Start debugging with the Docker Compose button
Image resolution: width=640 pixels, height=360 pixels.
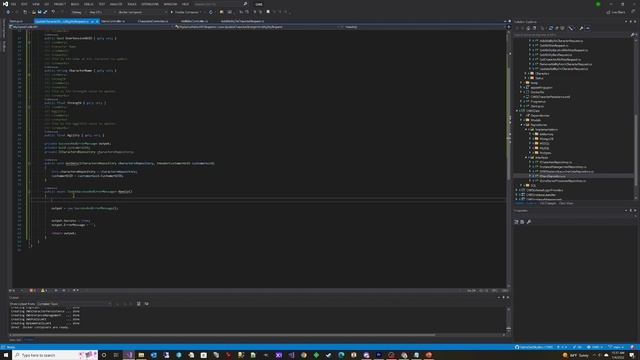coord(186,12)
